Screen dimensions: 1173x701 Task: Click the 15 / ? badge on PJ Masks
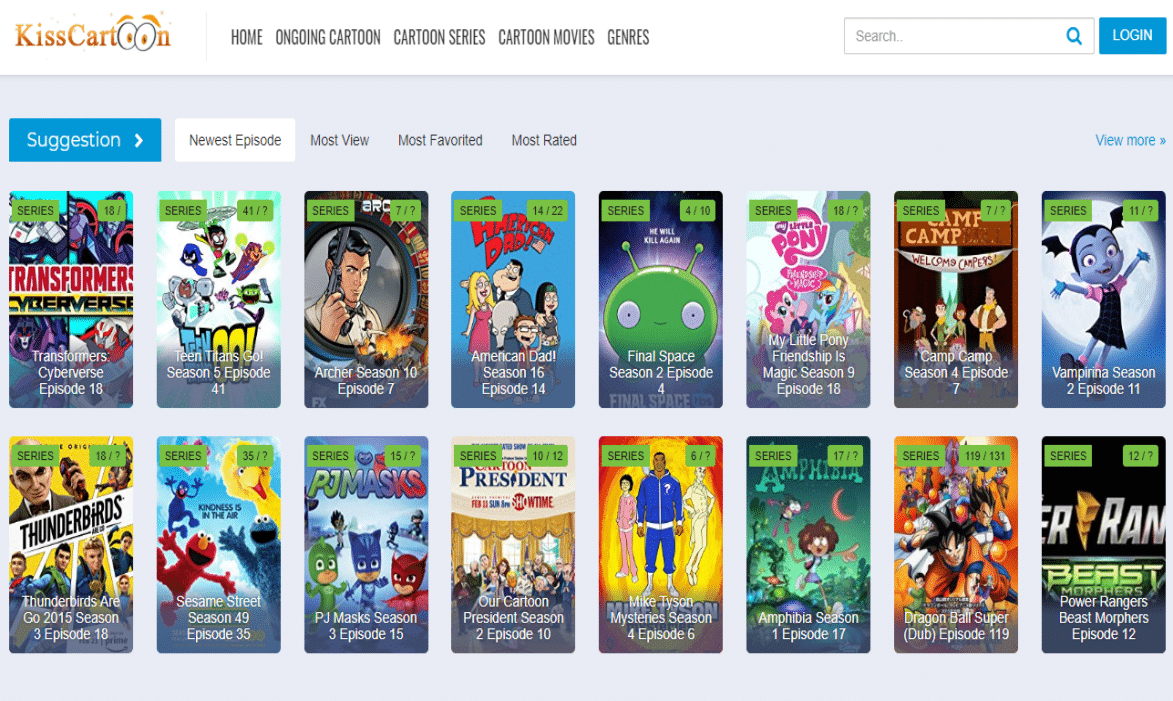pos(402,456)
